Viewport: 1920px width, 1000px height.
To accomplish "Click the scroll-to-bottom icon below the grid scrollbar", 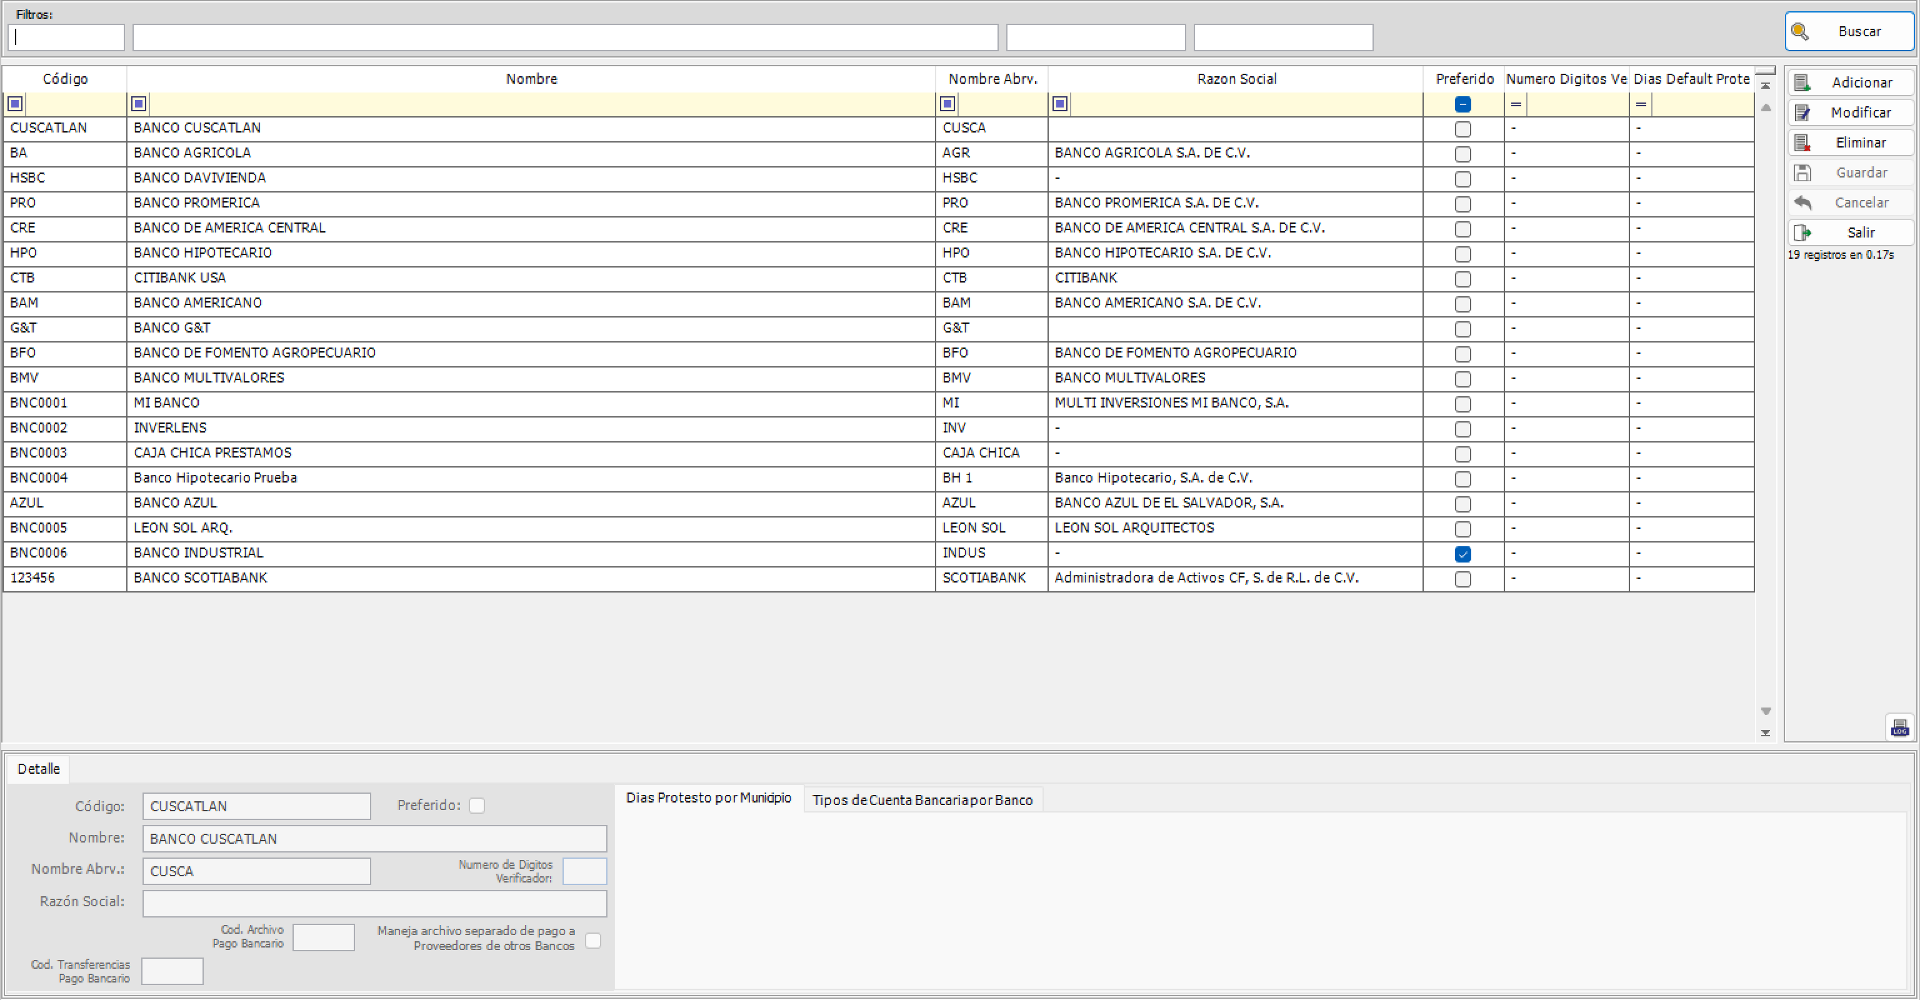I will (1766, 733).
